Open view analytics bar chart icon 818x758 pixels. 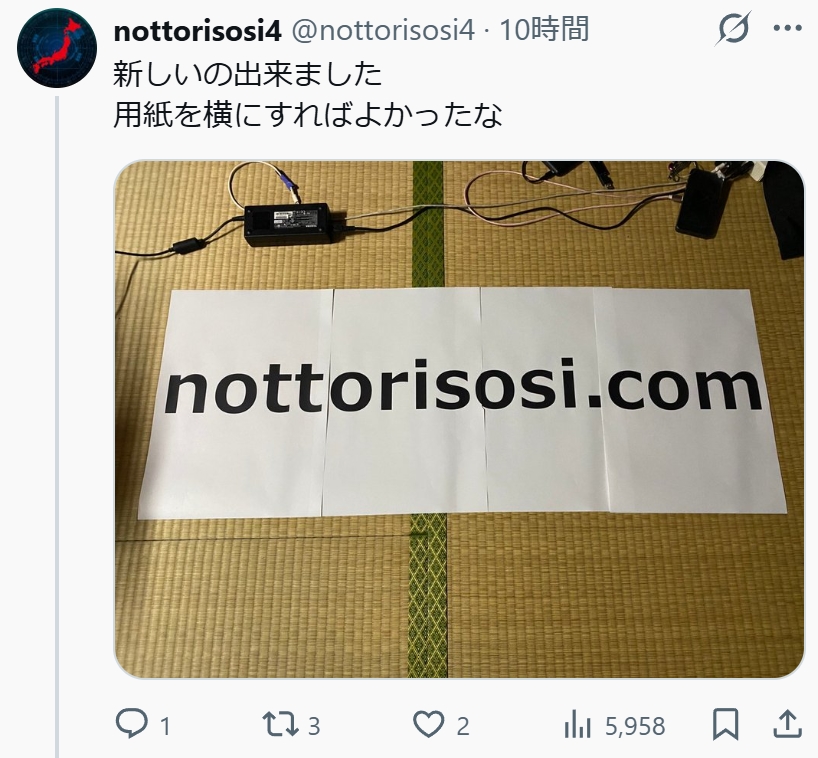click(578, 725)
